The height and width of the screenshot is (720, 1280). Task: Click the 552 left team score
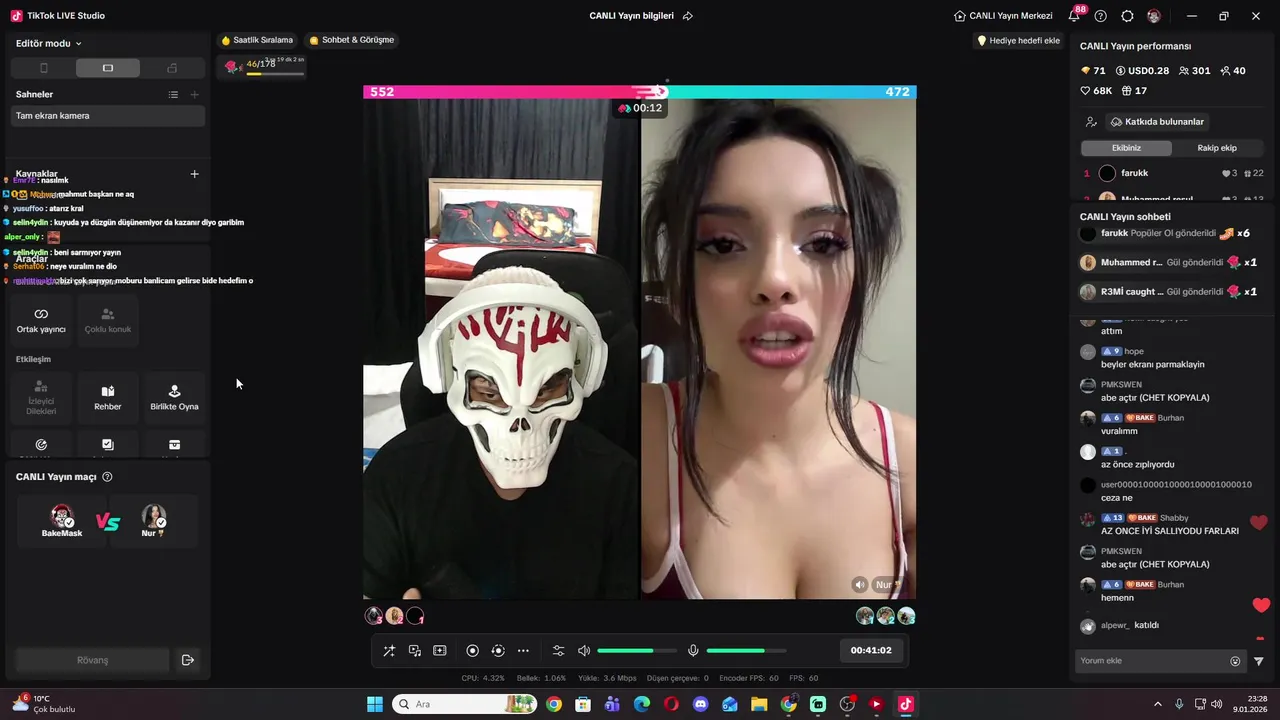pyautogui.click(x=382, y=92)
